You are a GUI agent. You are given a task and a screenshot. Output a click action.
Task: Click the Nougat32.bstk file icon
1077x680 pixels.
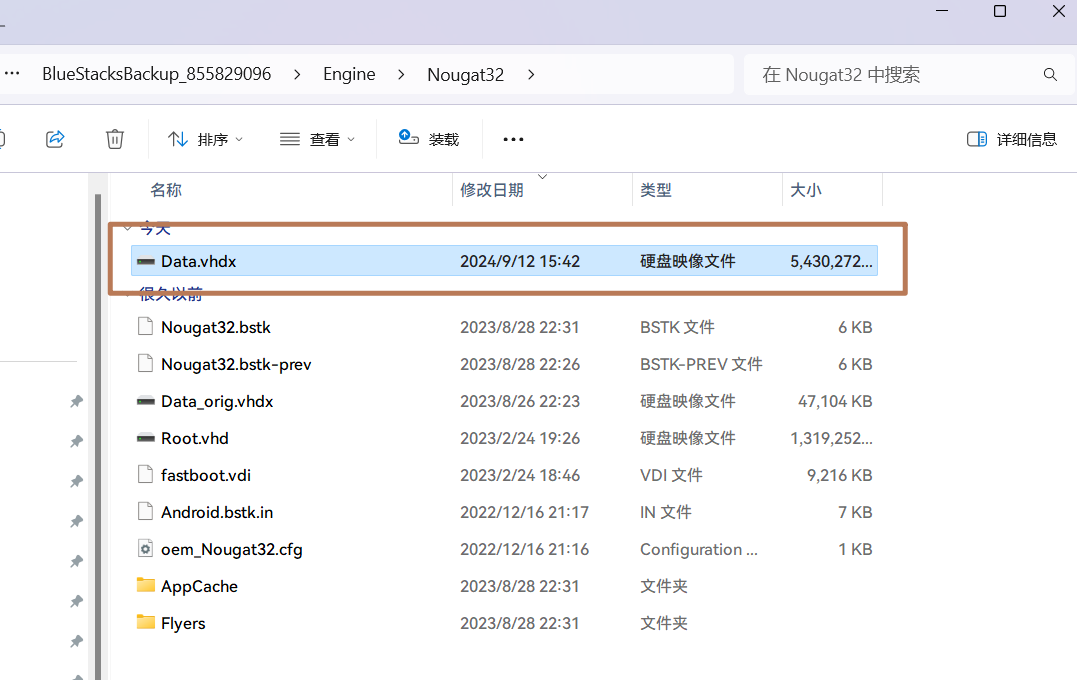coord(146,326)
